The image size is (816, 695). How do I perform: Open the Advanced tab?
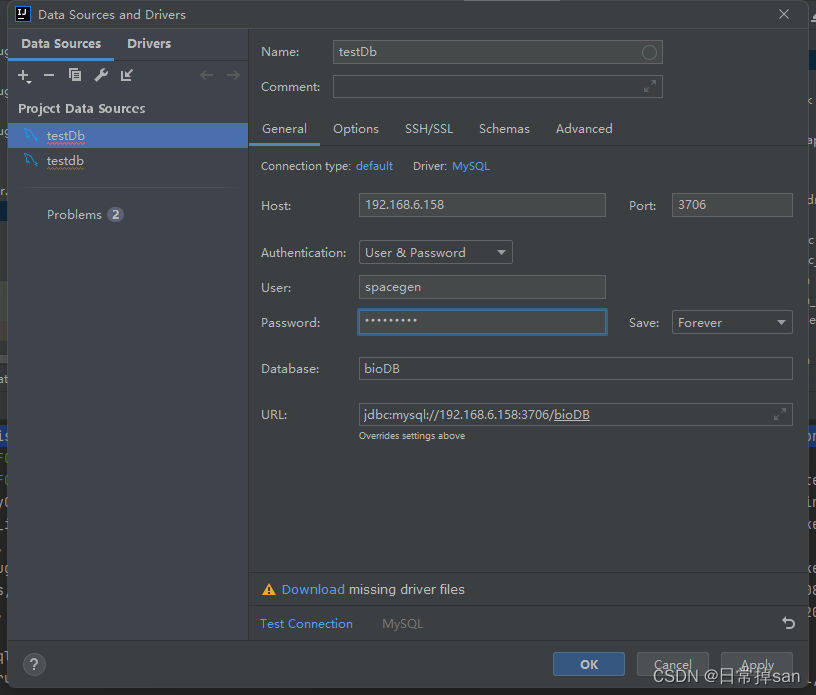pos(584,129)
